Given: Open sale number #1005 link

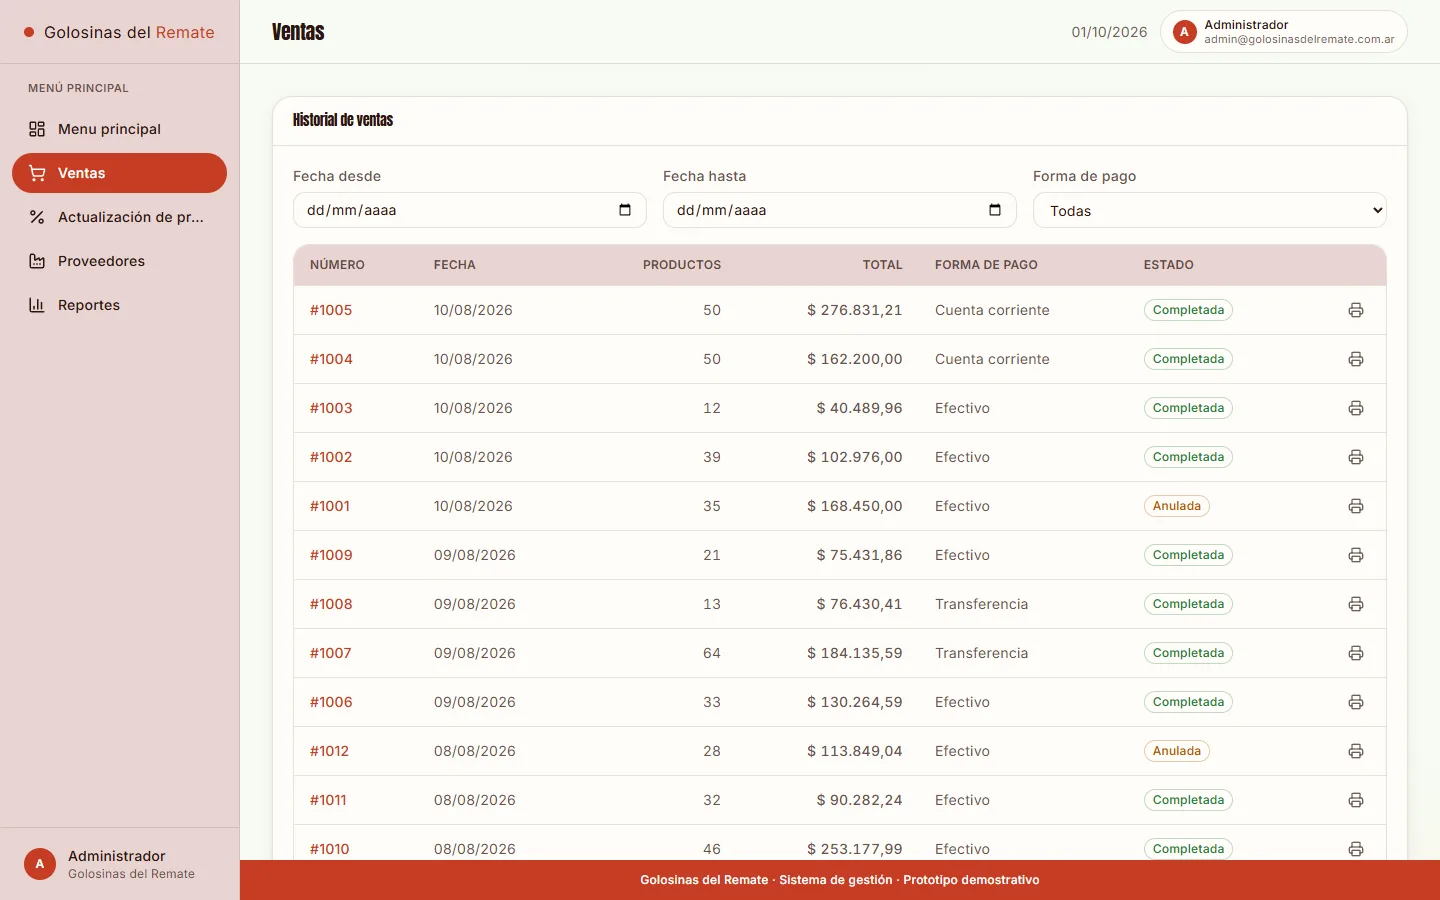Looking at the screenshot, I should [x=331, y=310].
